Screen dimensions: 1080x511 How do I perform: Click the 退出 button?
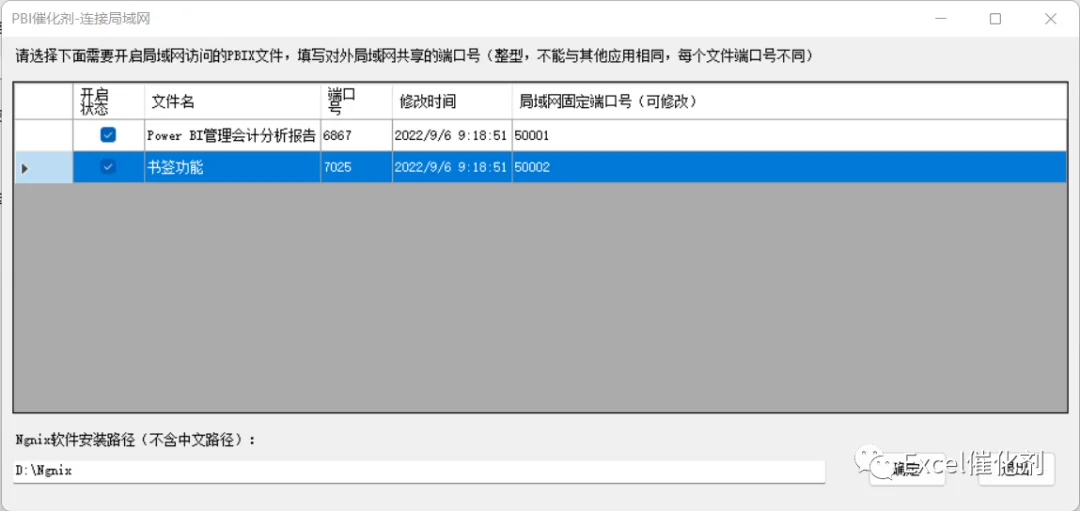(x=1017, y=470)
